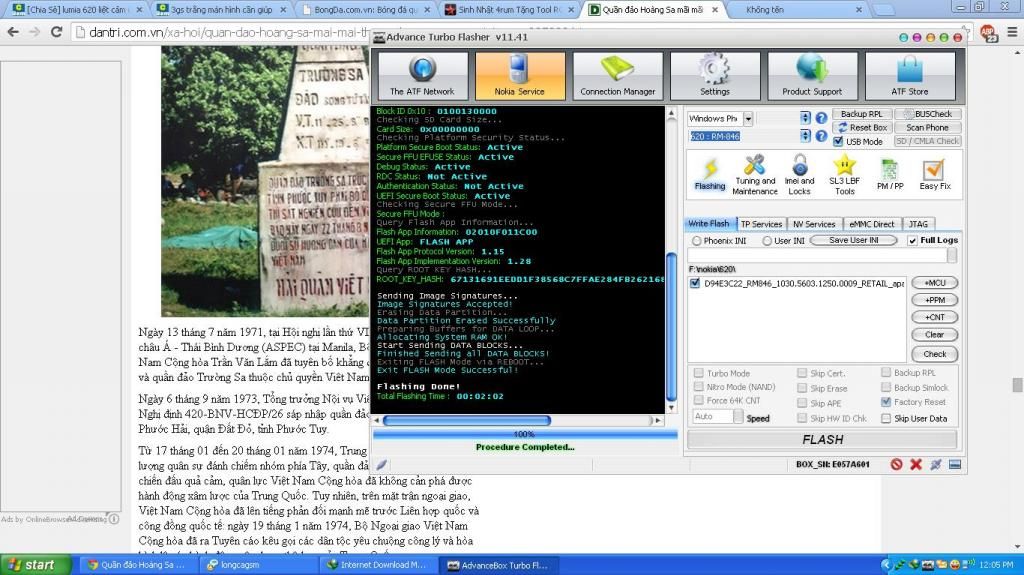Open SL3 LBF Tools
This screenshot has height=575, width=1024.
pos(844,175)
